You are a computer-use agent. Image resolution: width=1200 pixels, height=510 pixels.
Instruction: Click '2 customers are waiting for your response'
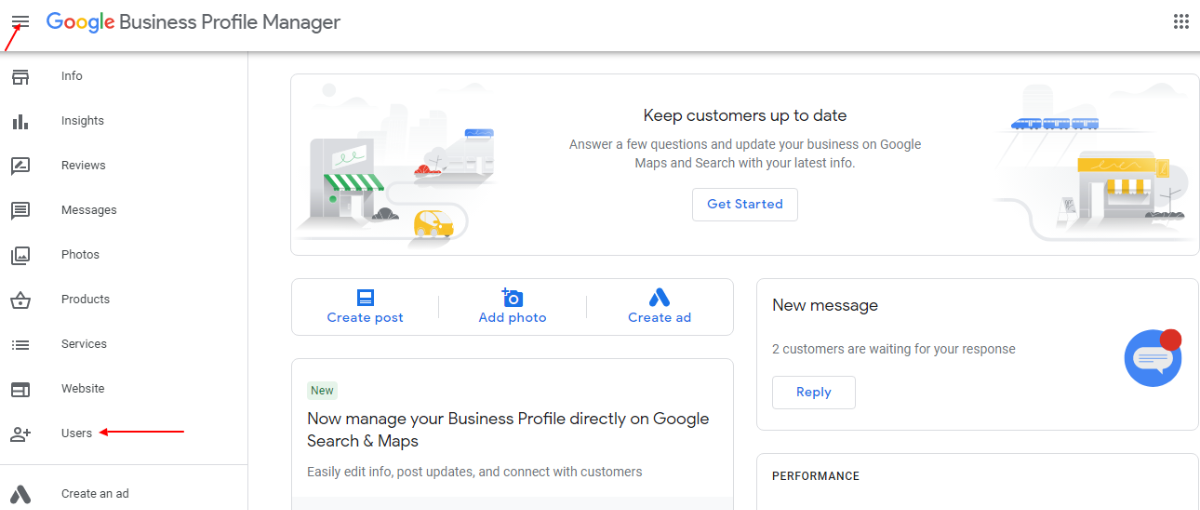click(x=894, y=349)
